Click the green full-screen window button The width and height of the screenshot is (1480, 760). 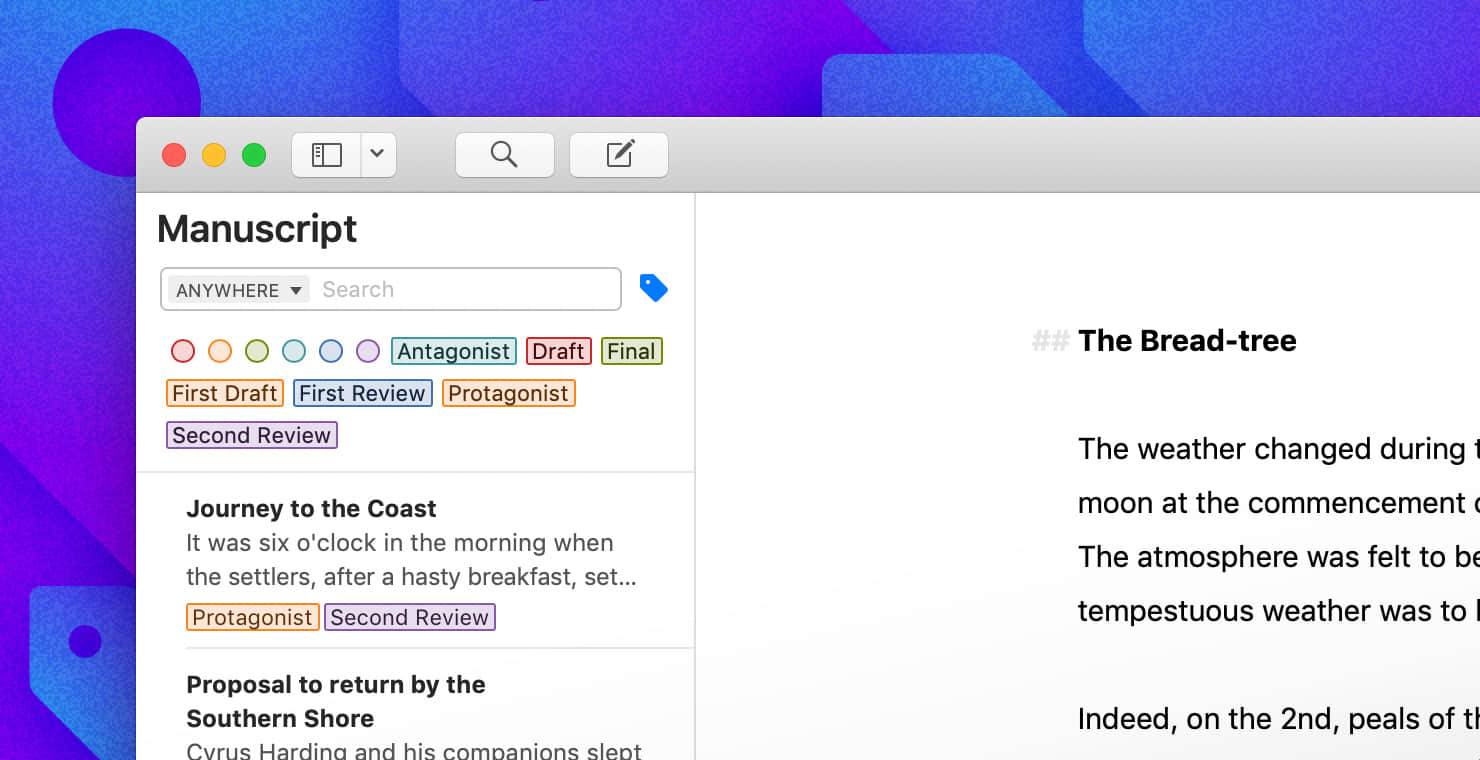coord(254,155)
